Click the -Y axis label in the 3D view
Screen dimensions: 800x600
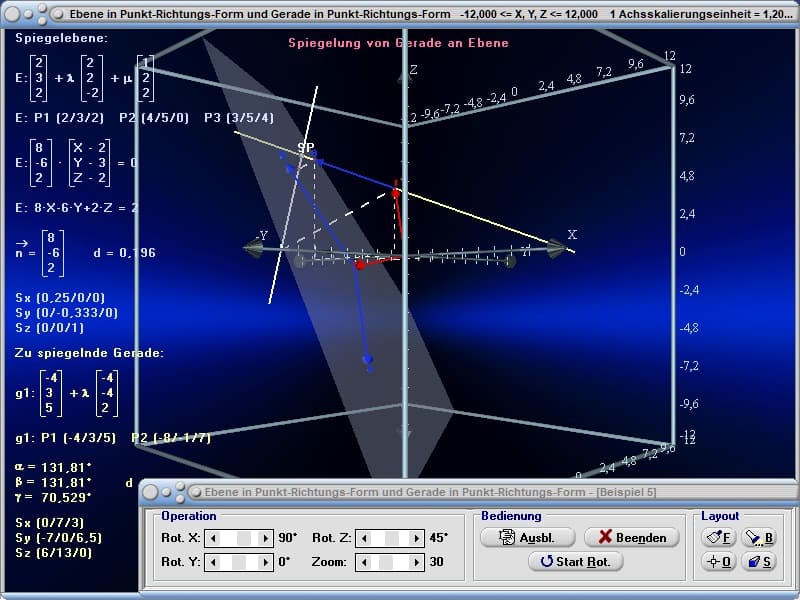tap(262, 235)
